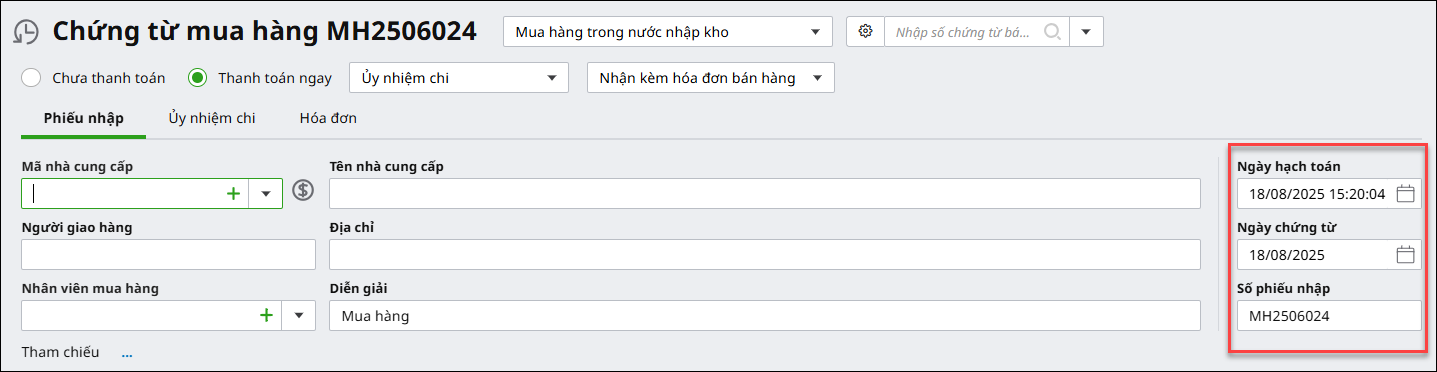
Task: Open the gear settings icon near search
Action: pyautogui.click(x=865, y=31)
